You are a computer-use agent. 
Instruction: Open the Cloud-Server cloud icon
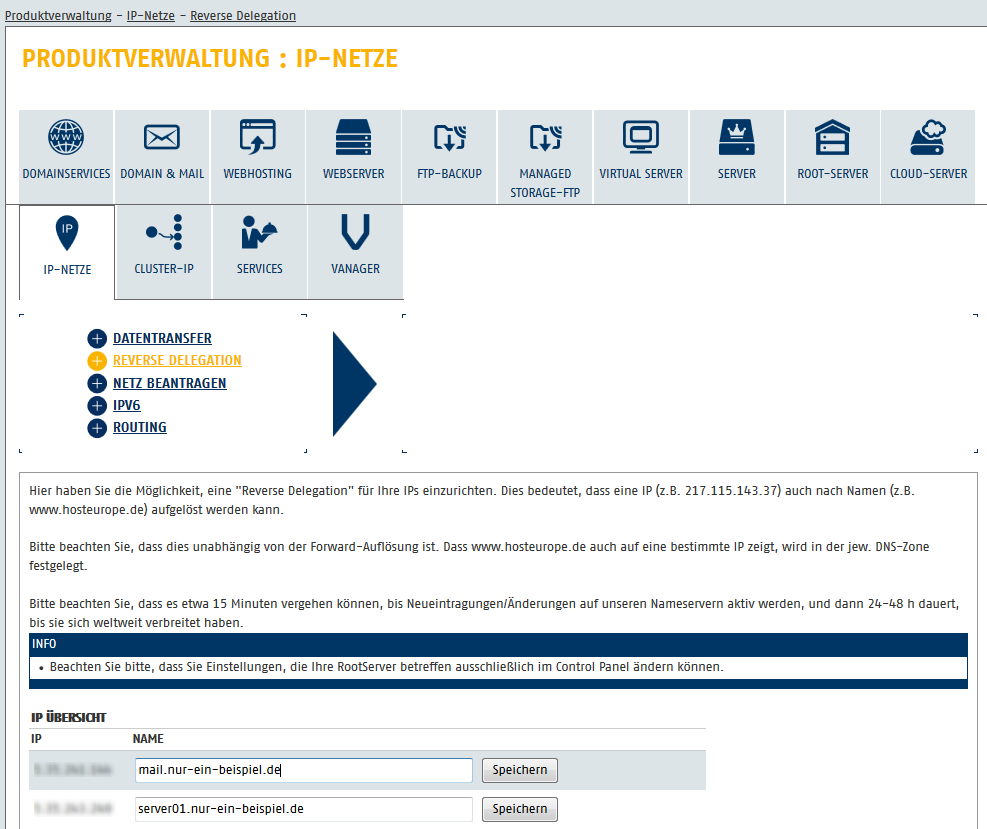[x=928, y=137]
